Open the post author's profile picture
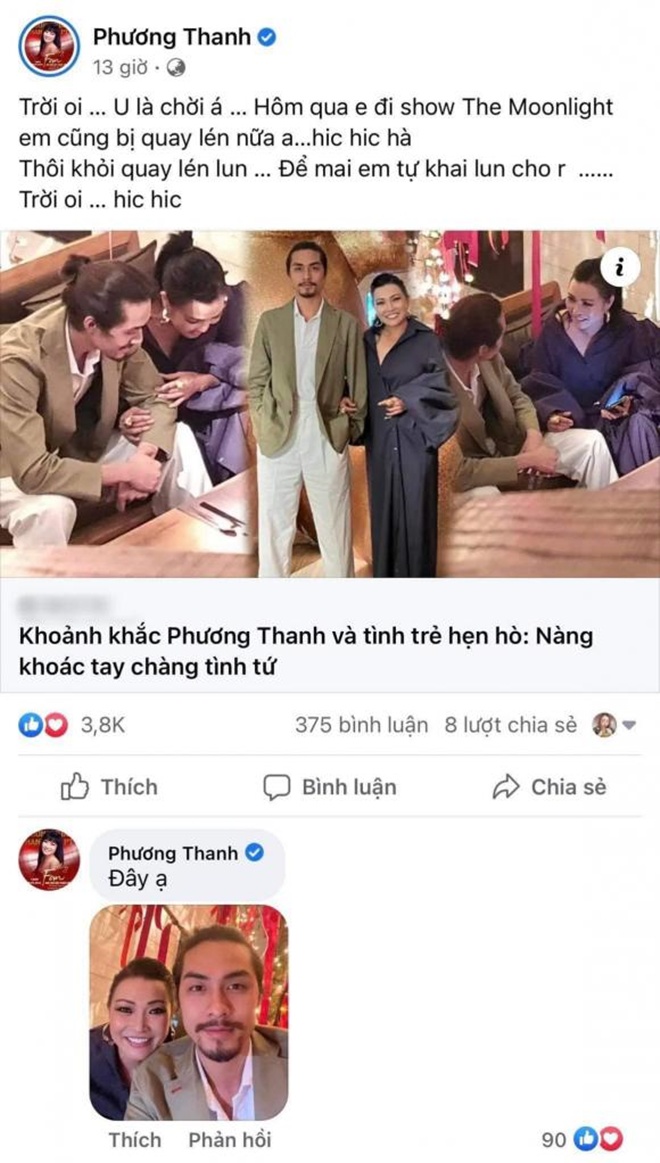This screenshot has width=660, height=1163. (49, 46)
